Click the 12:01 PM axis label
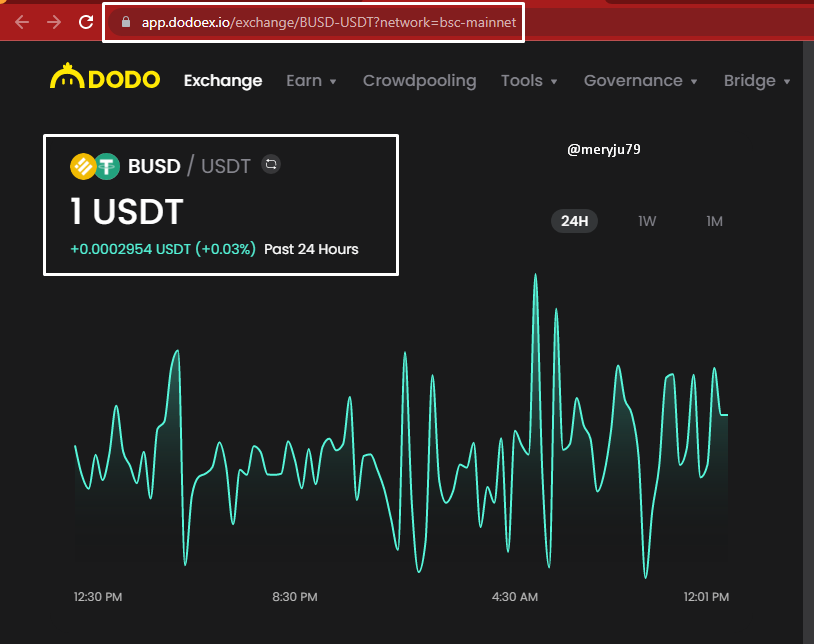Viewport: 814px width, 644px height. tap(706, 597)
